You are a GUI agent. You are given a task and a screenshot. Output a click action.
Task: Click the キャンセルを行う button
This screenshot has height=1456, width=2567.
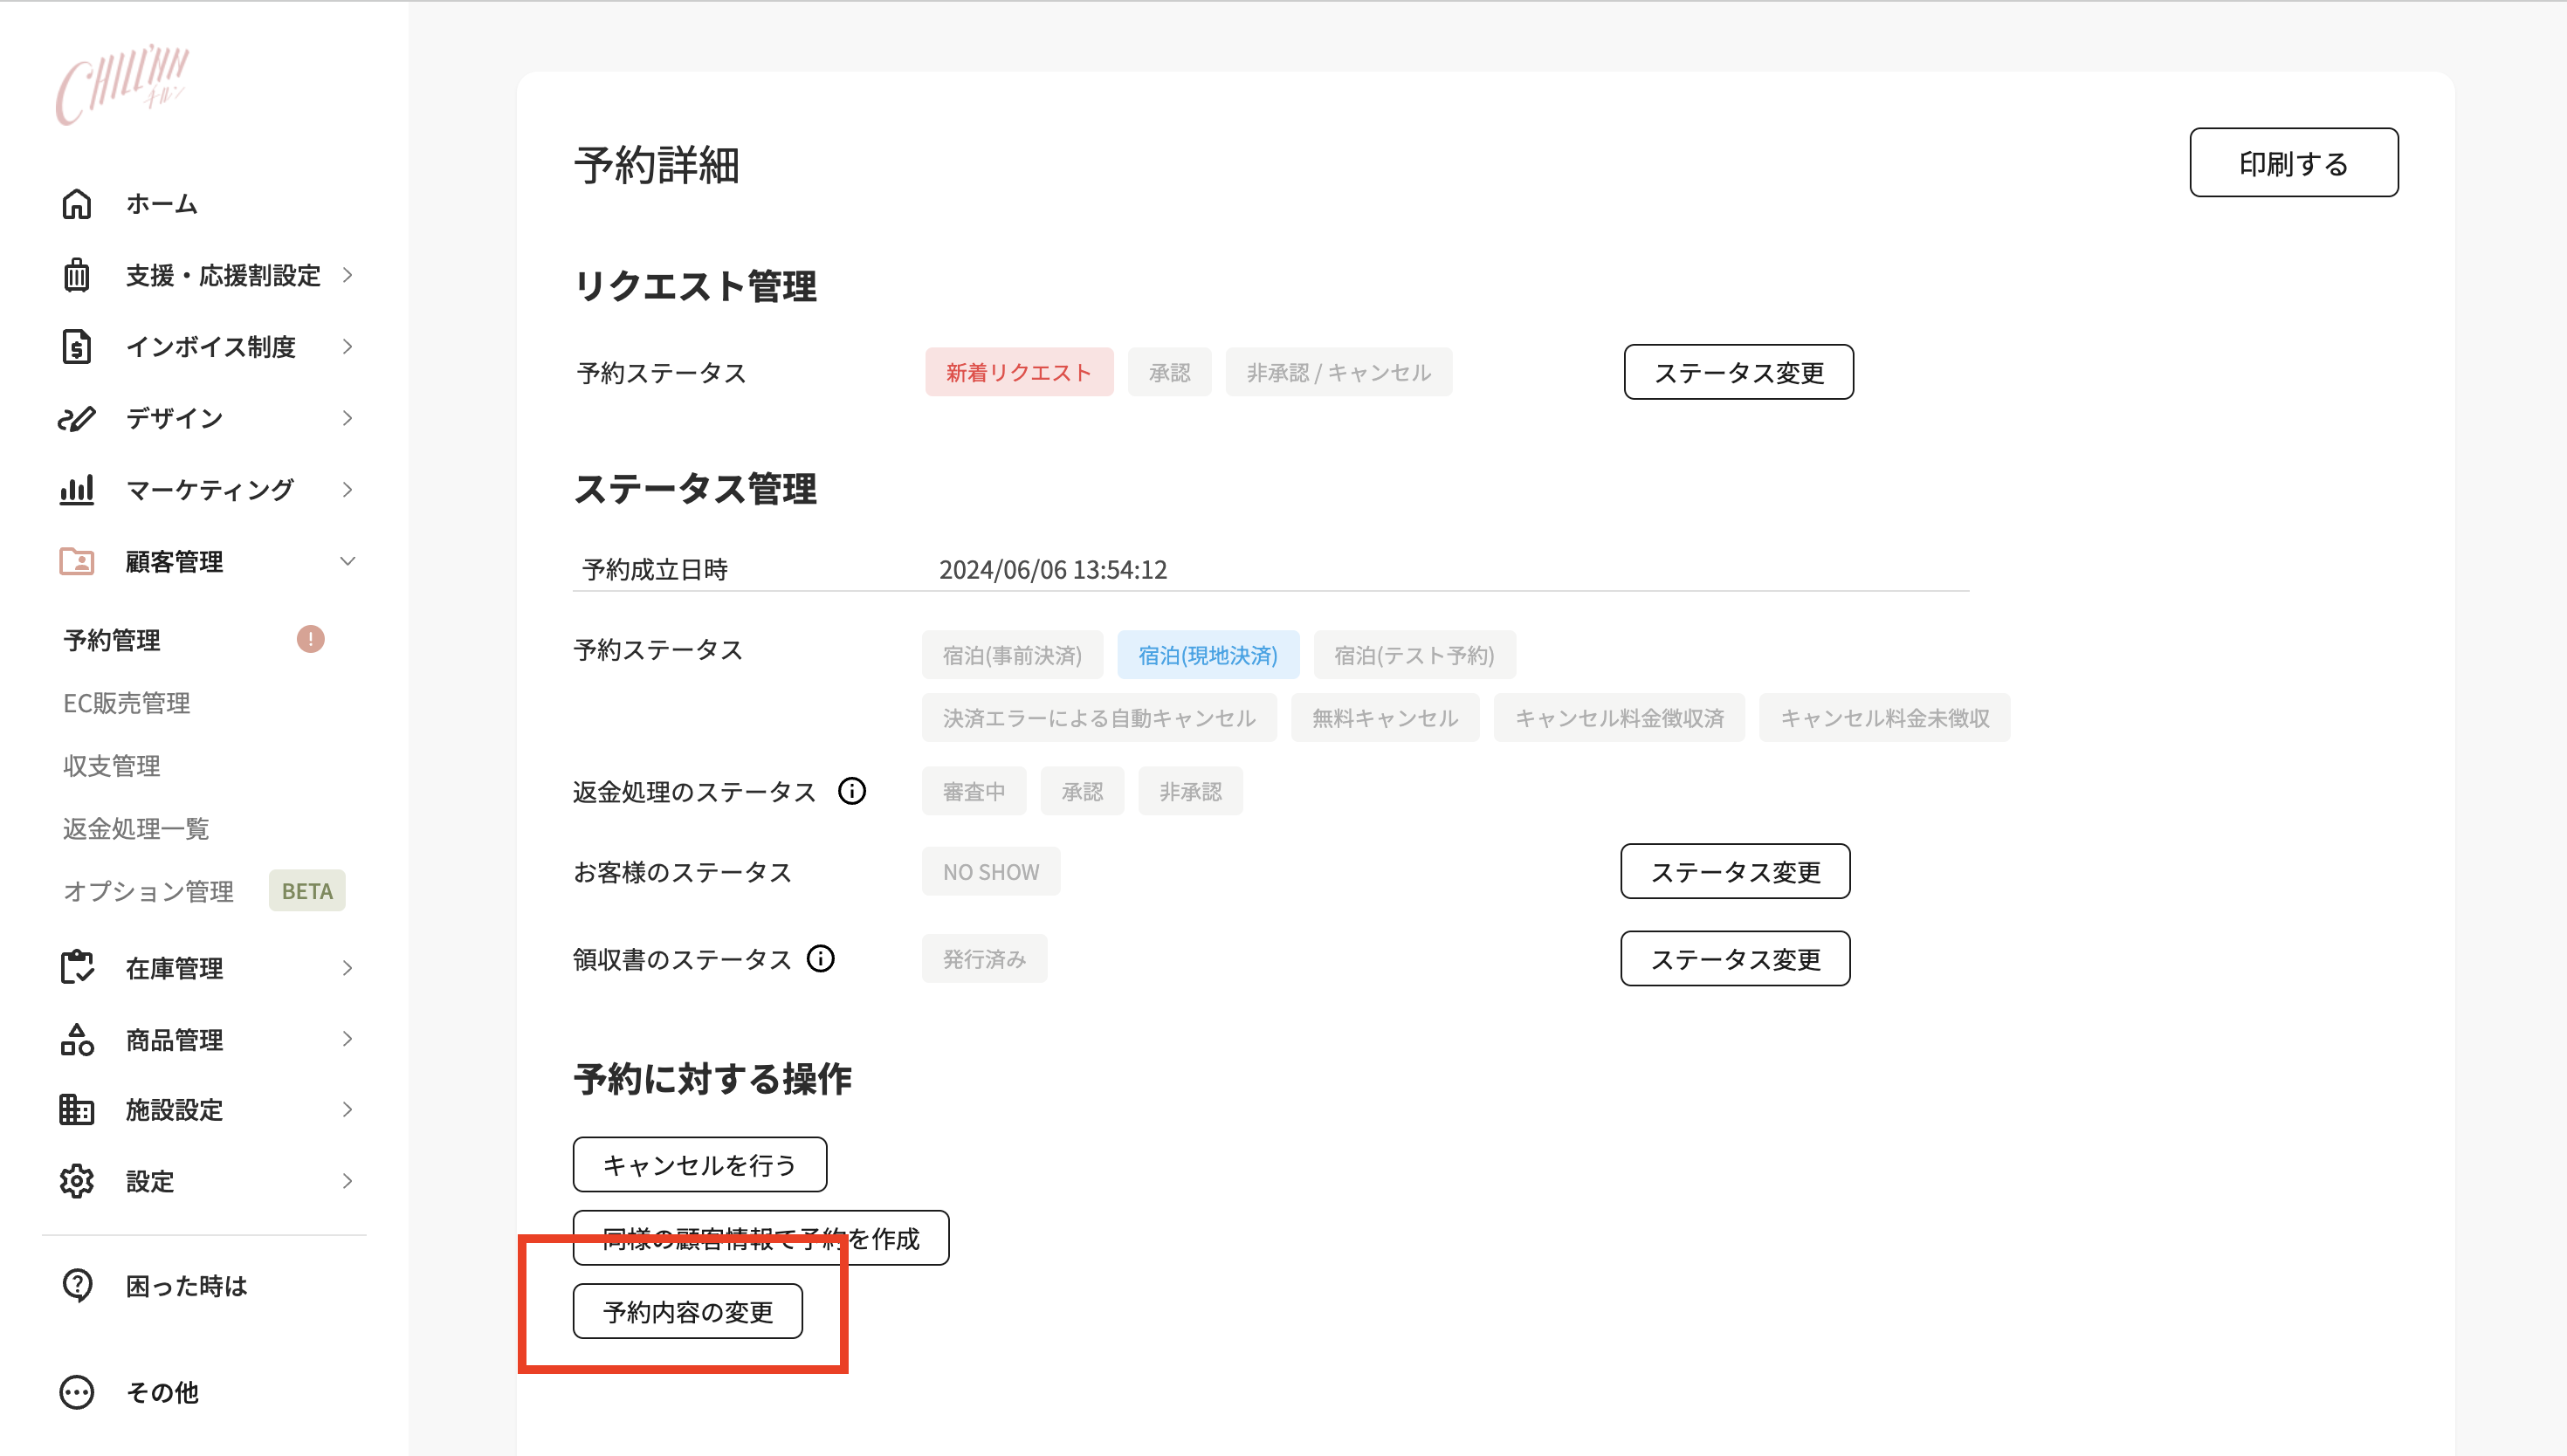[699, 1164]
